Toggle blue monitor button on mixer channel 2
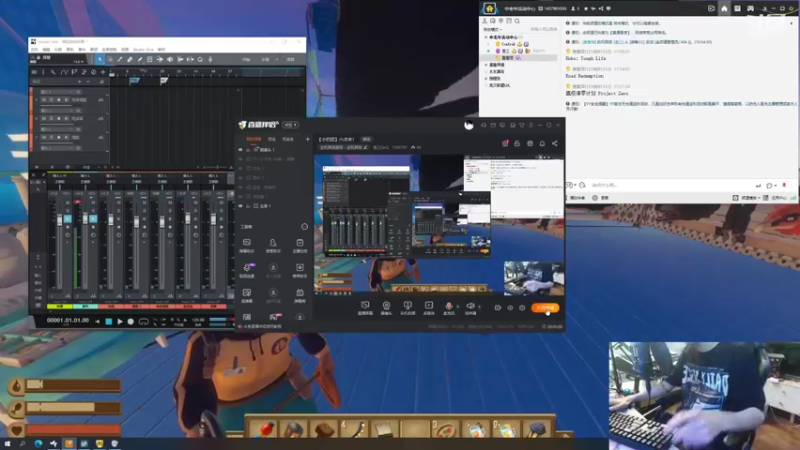 click(93, 219)
